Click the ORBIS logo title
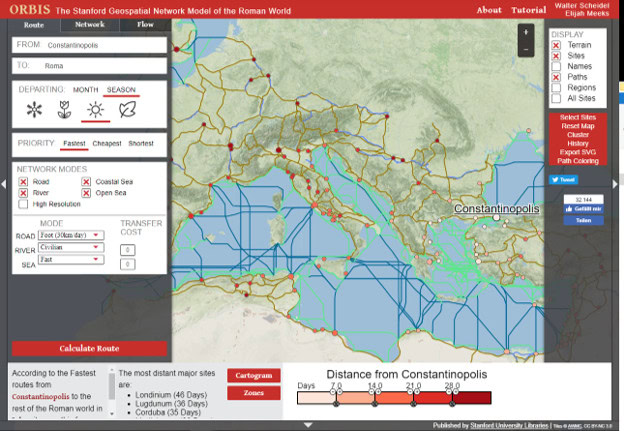The width and height of the screenshot is (624, 431). (30, 10)
